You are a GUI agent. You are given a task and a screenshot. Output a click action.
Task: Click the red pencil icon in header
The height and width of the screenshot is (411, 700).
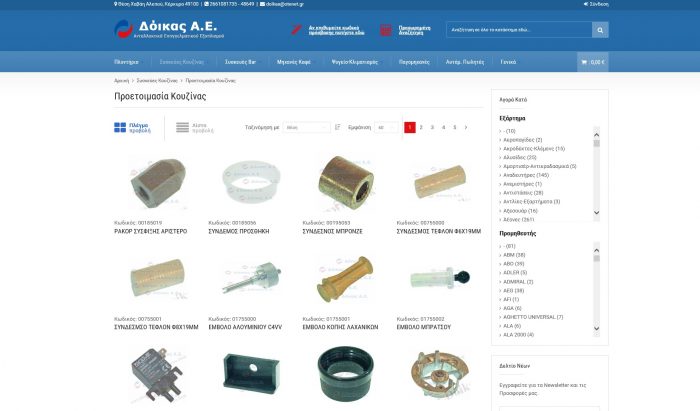pos(296,30)
